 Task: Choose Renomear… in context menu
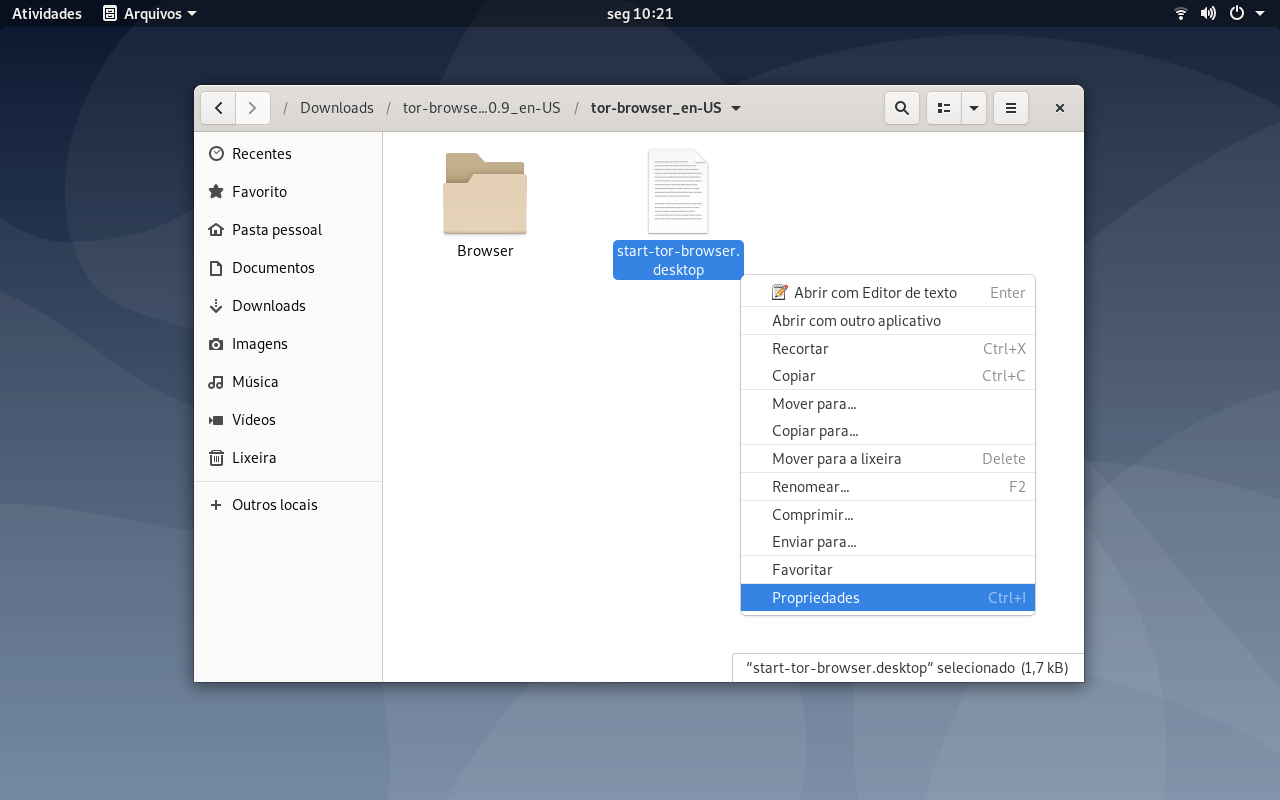click(x=888, y=487)
